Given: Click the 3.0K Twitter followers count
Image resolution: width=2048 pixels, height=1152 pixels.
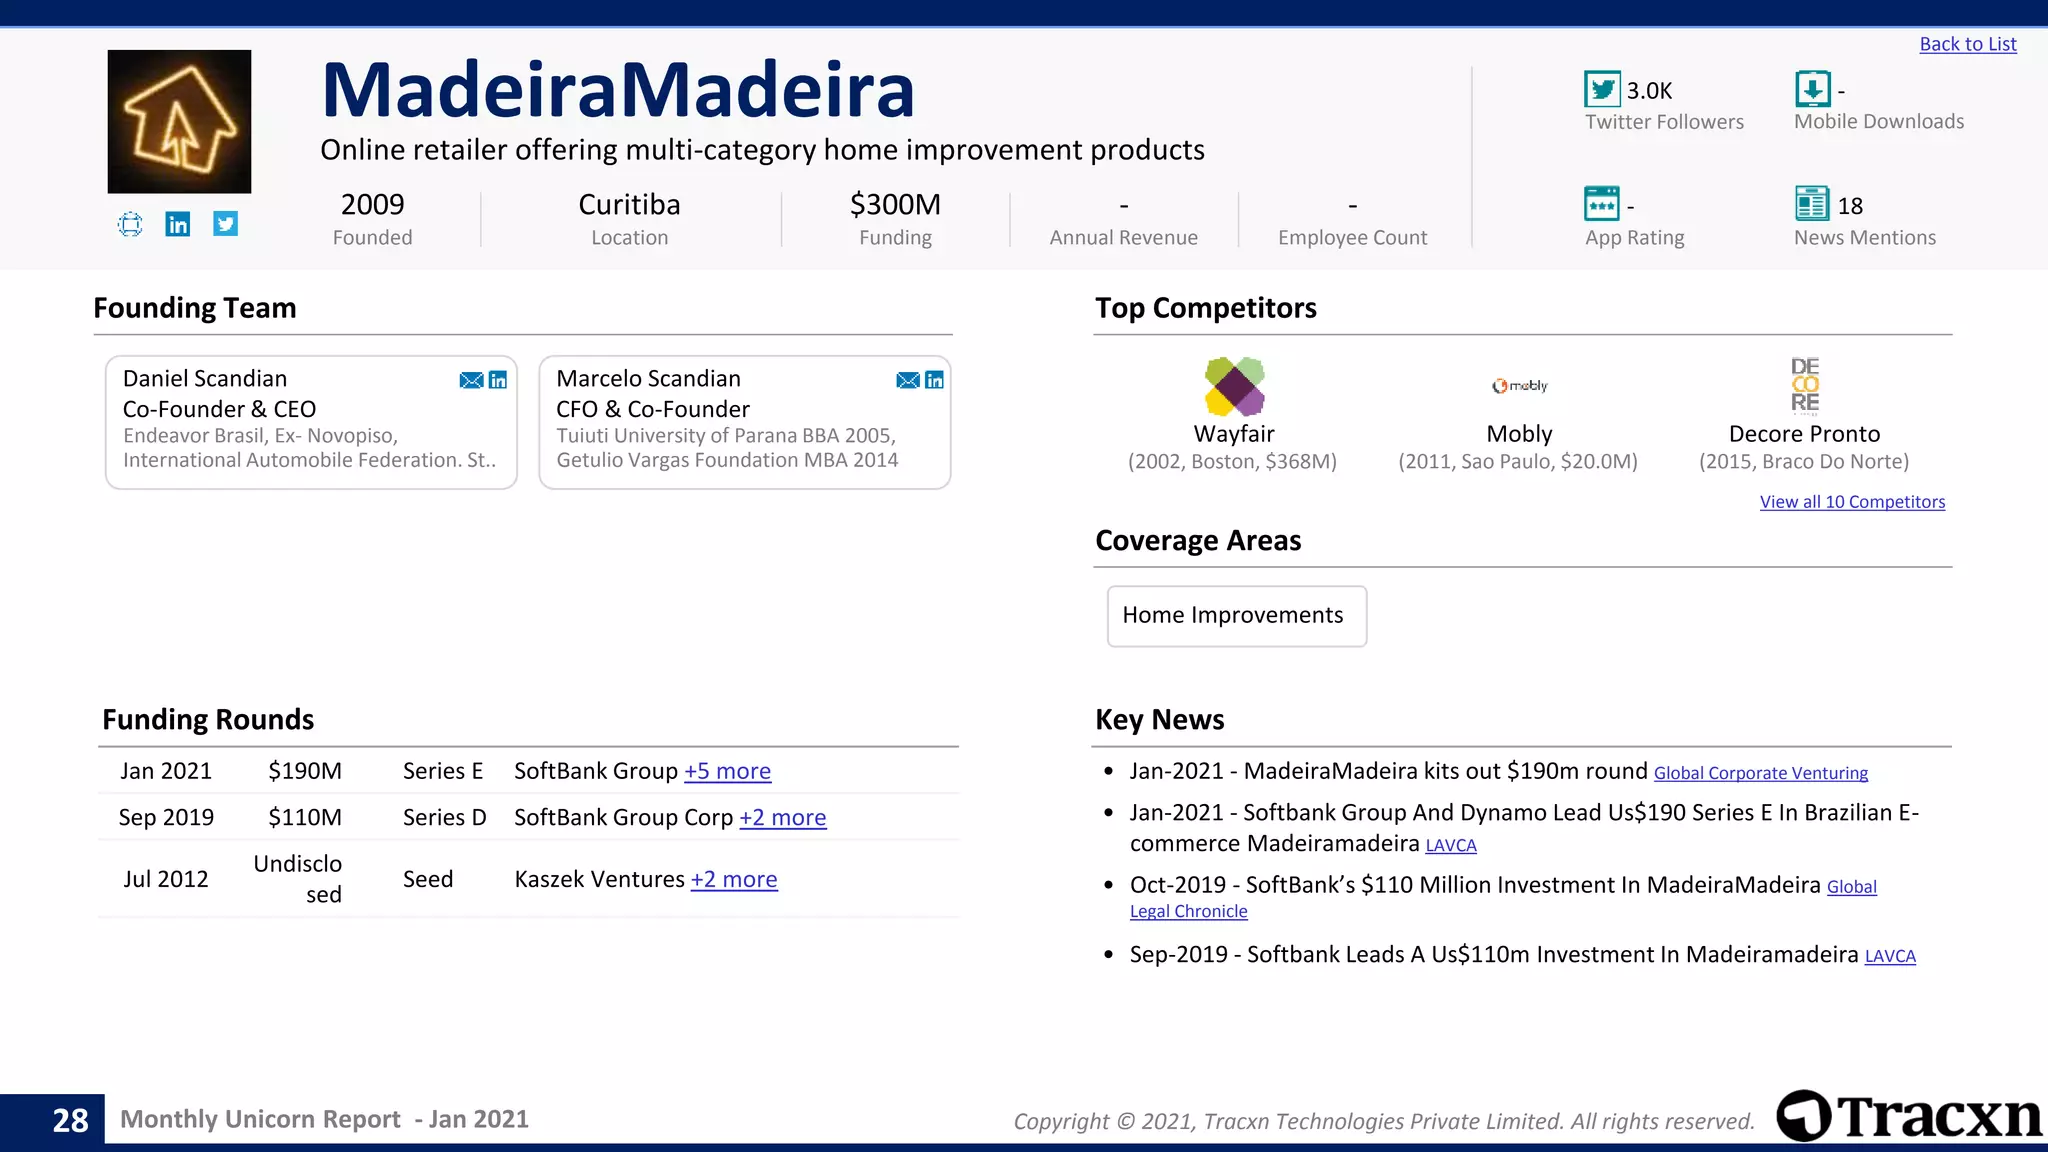Looking at the screenshot, I should point(1649,91).
